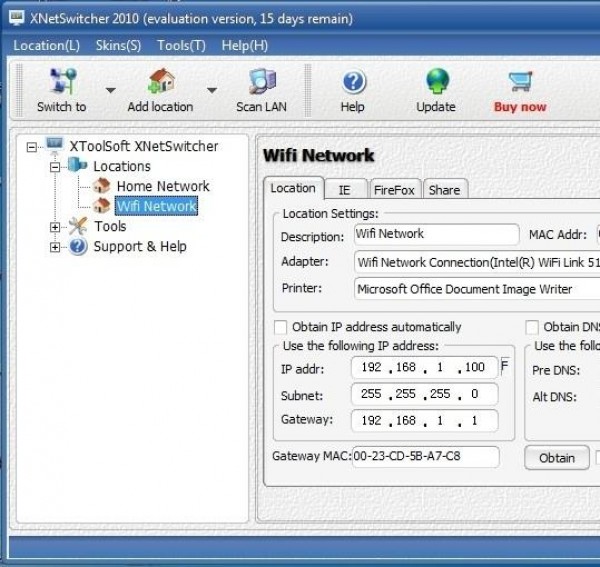Open the Switch to dropdown arrow
Viewport: 600px width, 567px height.
click(111, 90)
